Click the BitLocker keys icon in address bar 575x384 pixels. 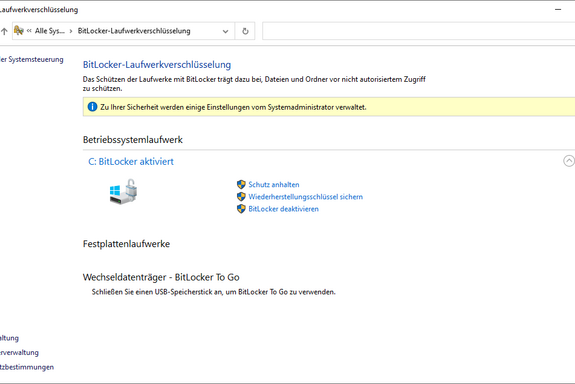[x=19, y=31]
